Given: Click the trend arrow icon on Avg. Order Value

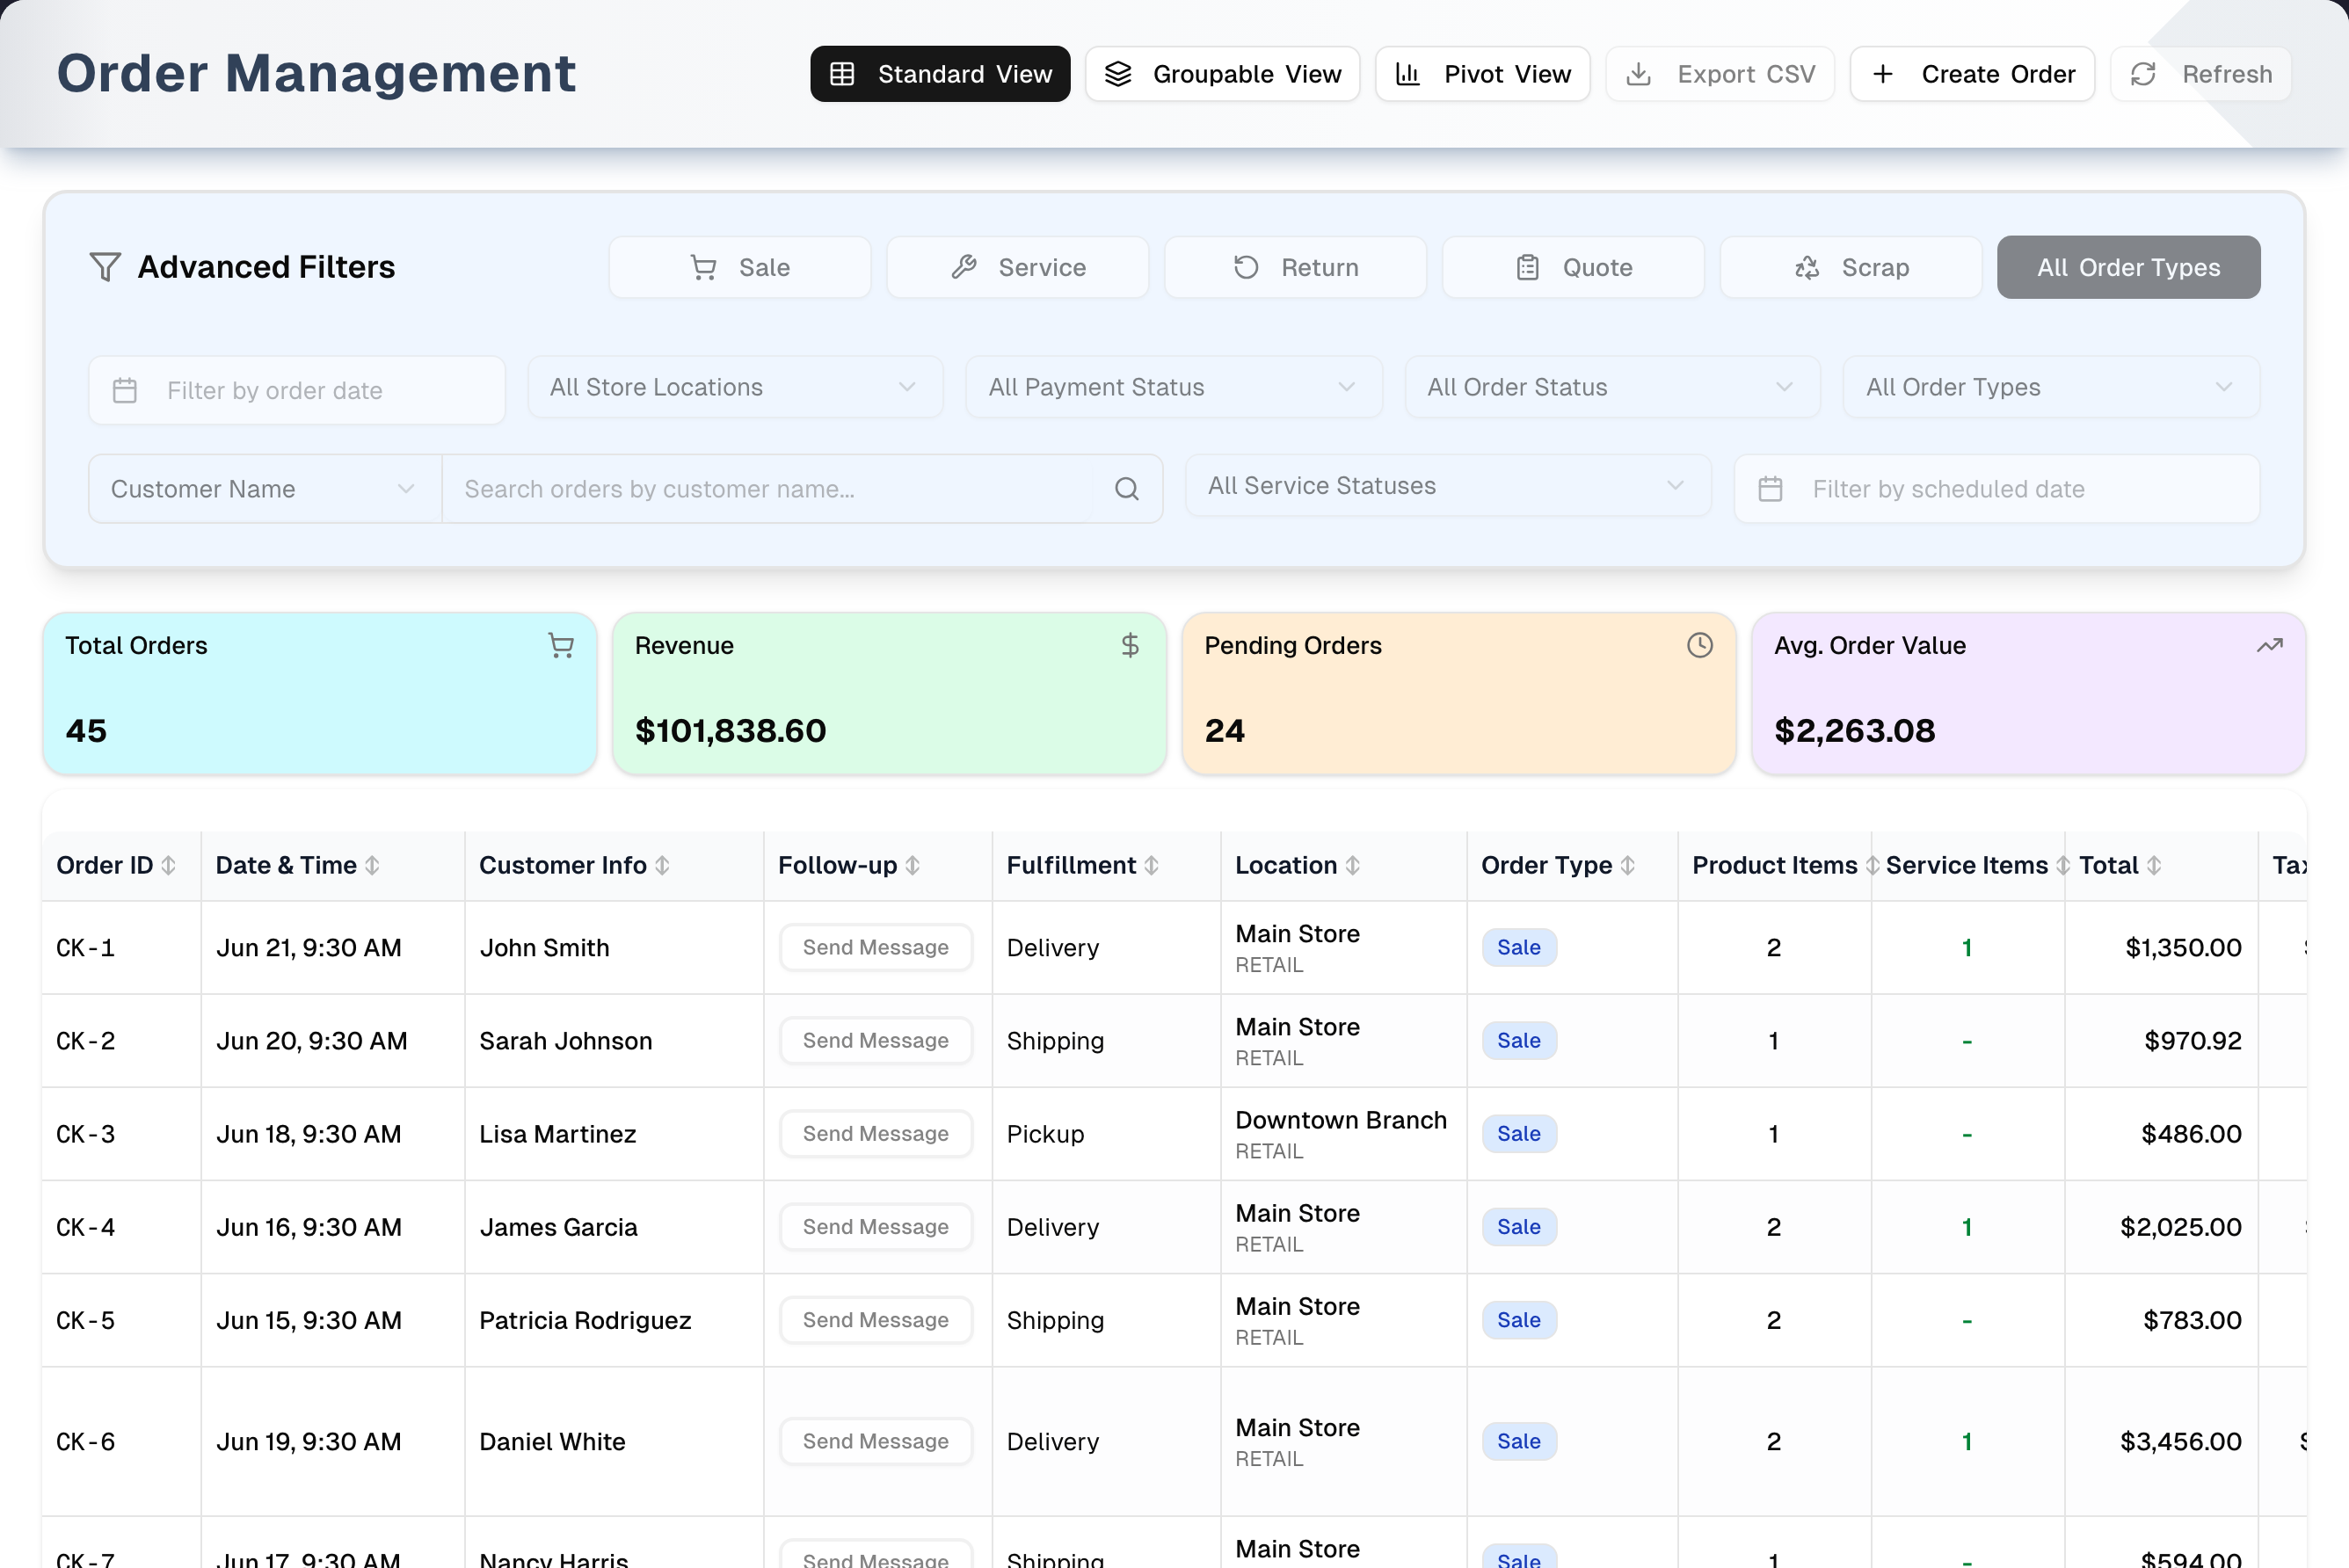Looking at the screenshot, I should coord(2270,646).
